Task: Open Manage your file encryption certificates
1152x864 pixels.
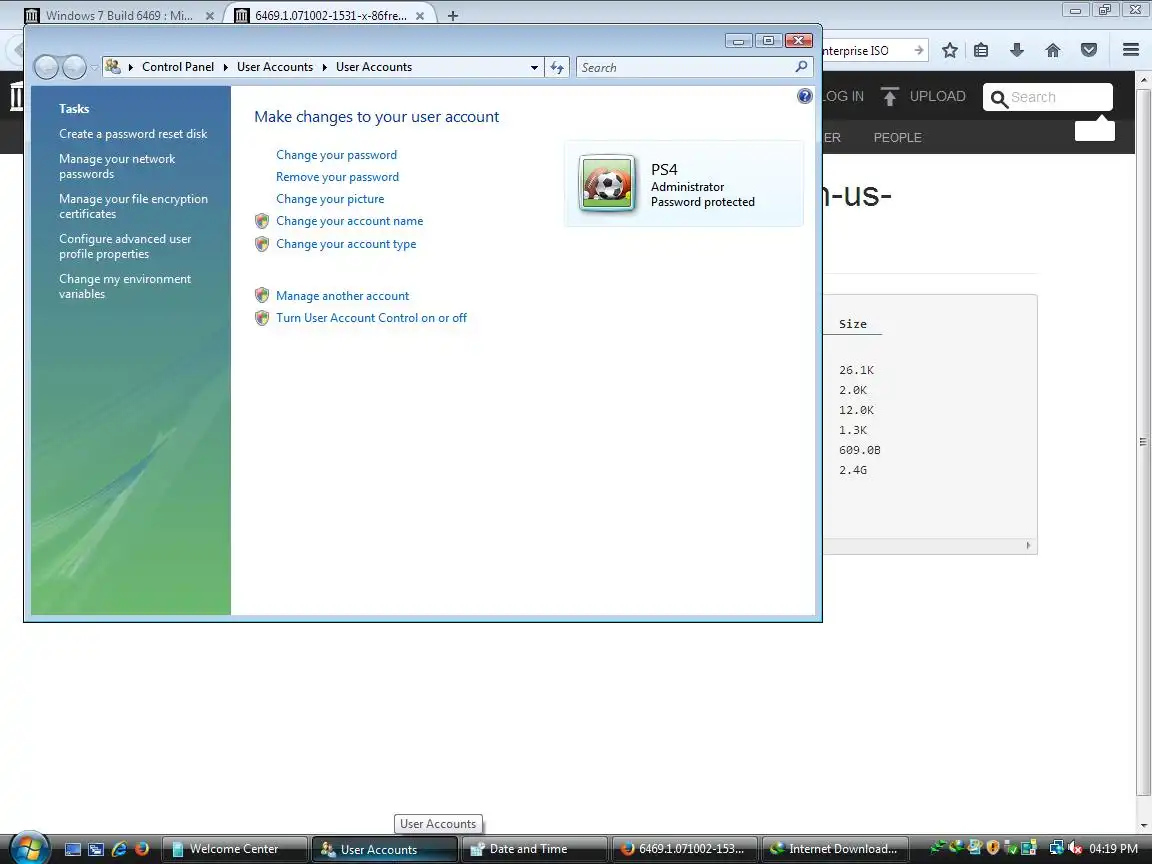Action: tap(133, 206)
